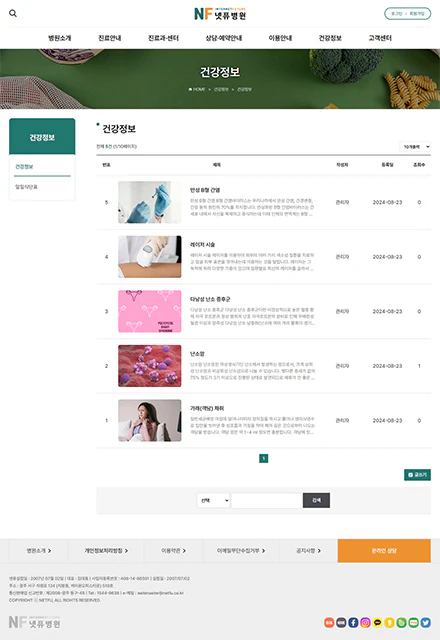Expand the 10개씩 items-per-page dropdown
The height and width of the screenshot is (640, 440).
pyautogui.click(x=415, y=147)
